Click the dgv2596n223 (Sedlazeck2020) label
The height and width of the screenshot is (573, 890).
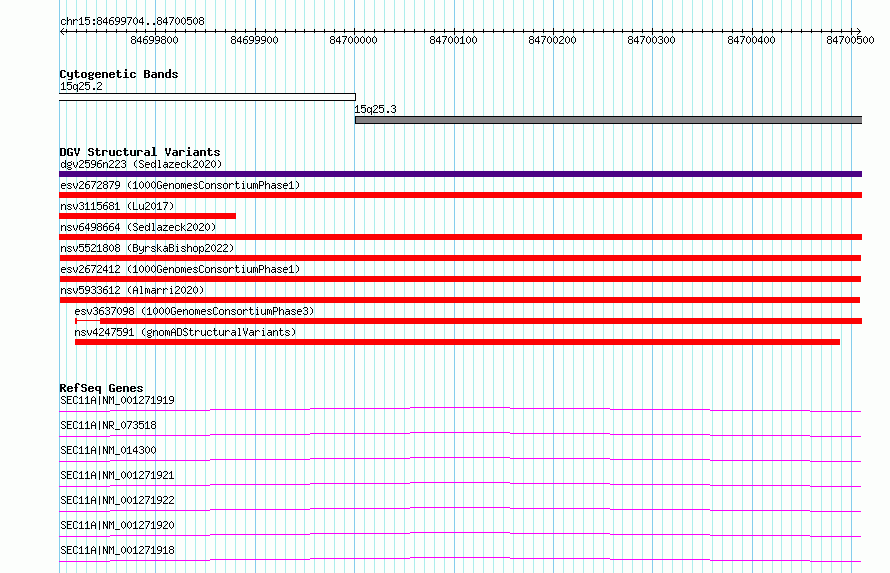[x=141, y=164]
